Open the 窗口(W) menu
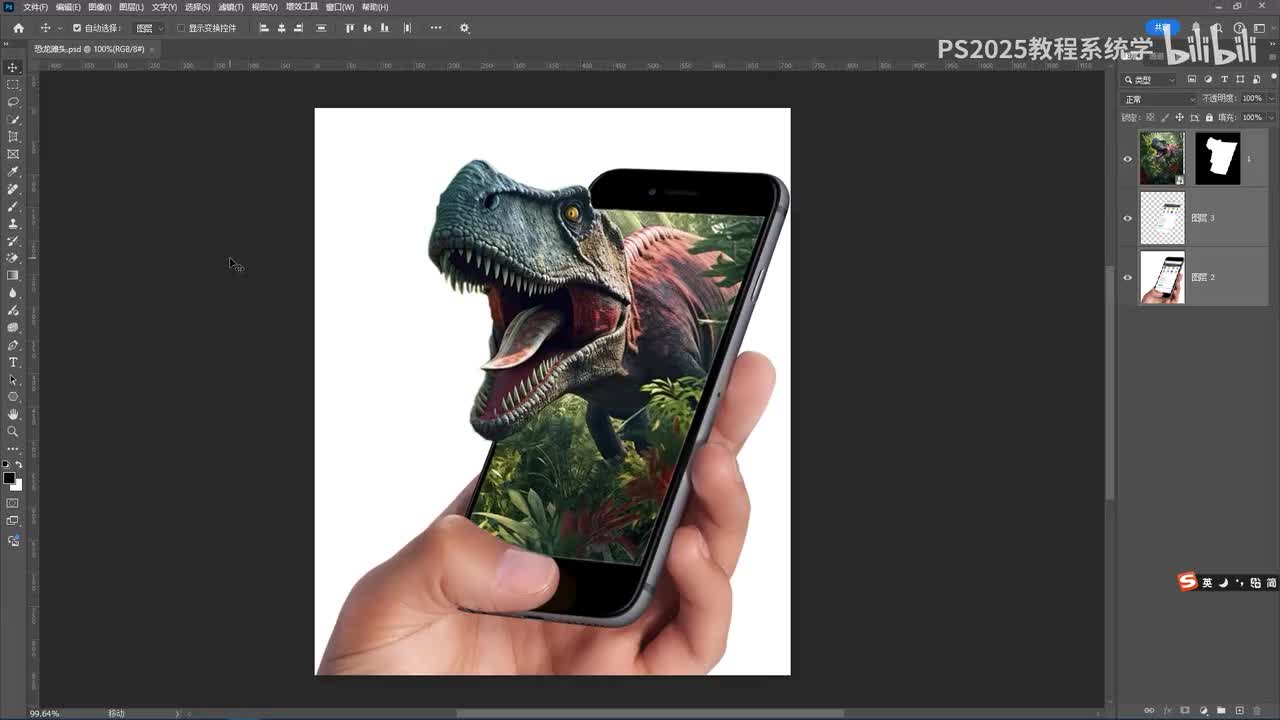The width and height of the screenshot is (1280, 720). (341, 7)
